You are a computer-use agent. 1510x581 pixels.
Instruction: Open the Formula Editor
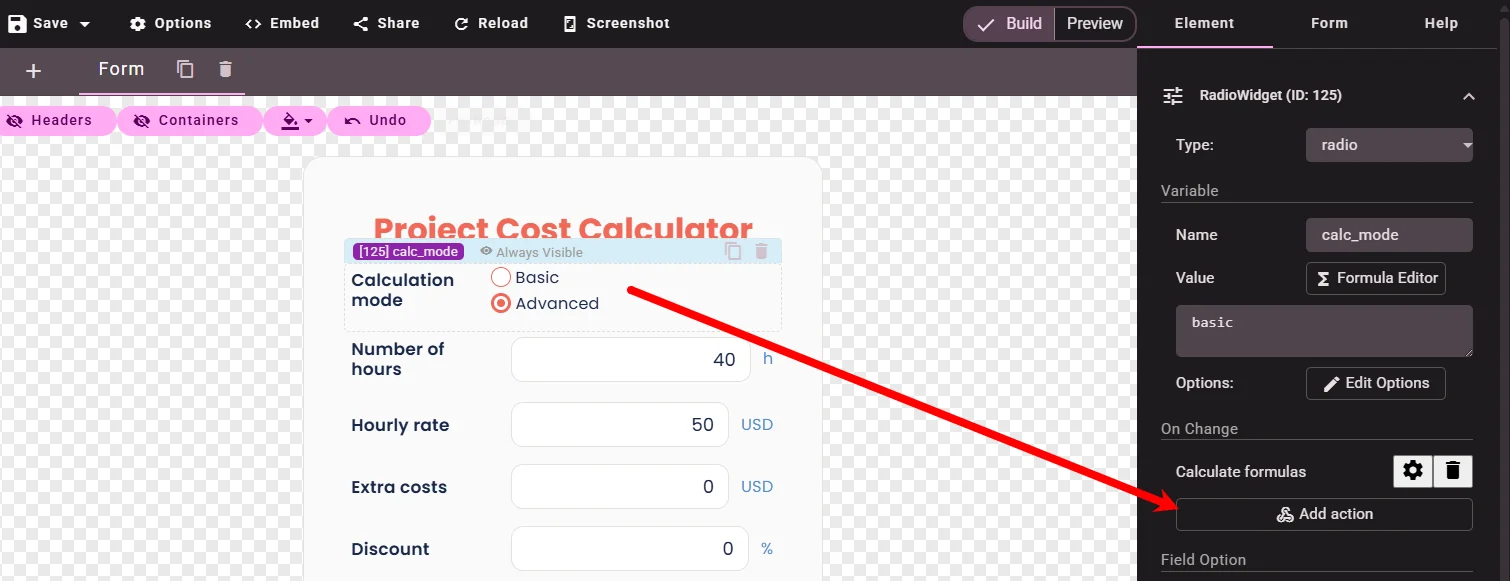click(x=1375, y=278)
